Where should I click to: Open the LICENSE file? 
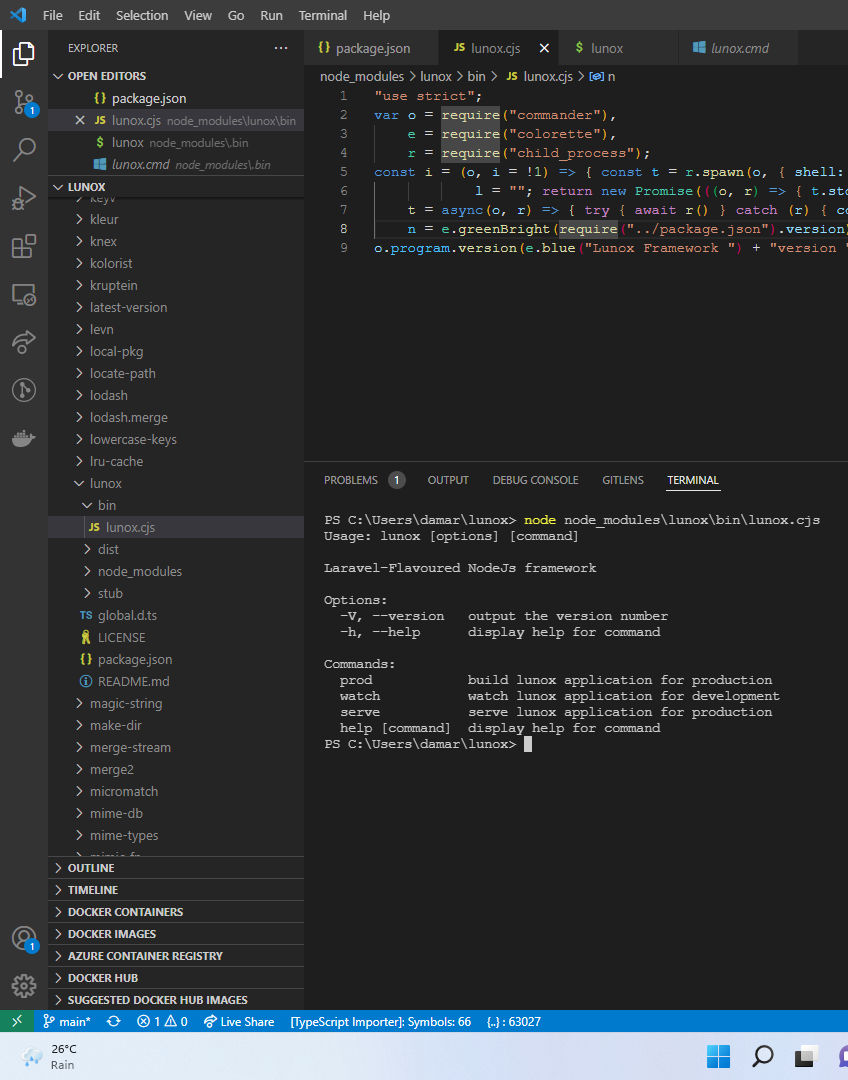point(176,637)
